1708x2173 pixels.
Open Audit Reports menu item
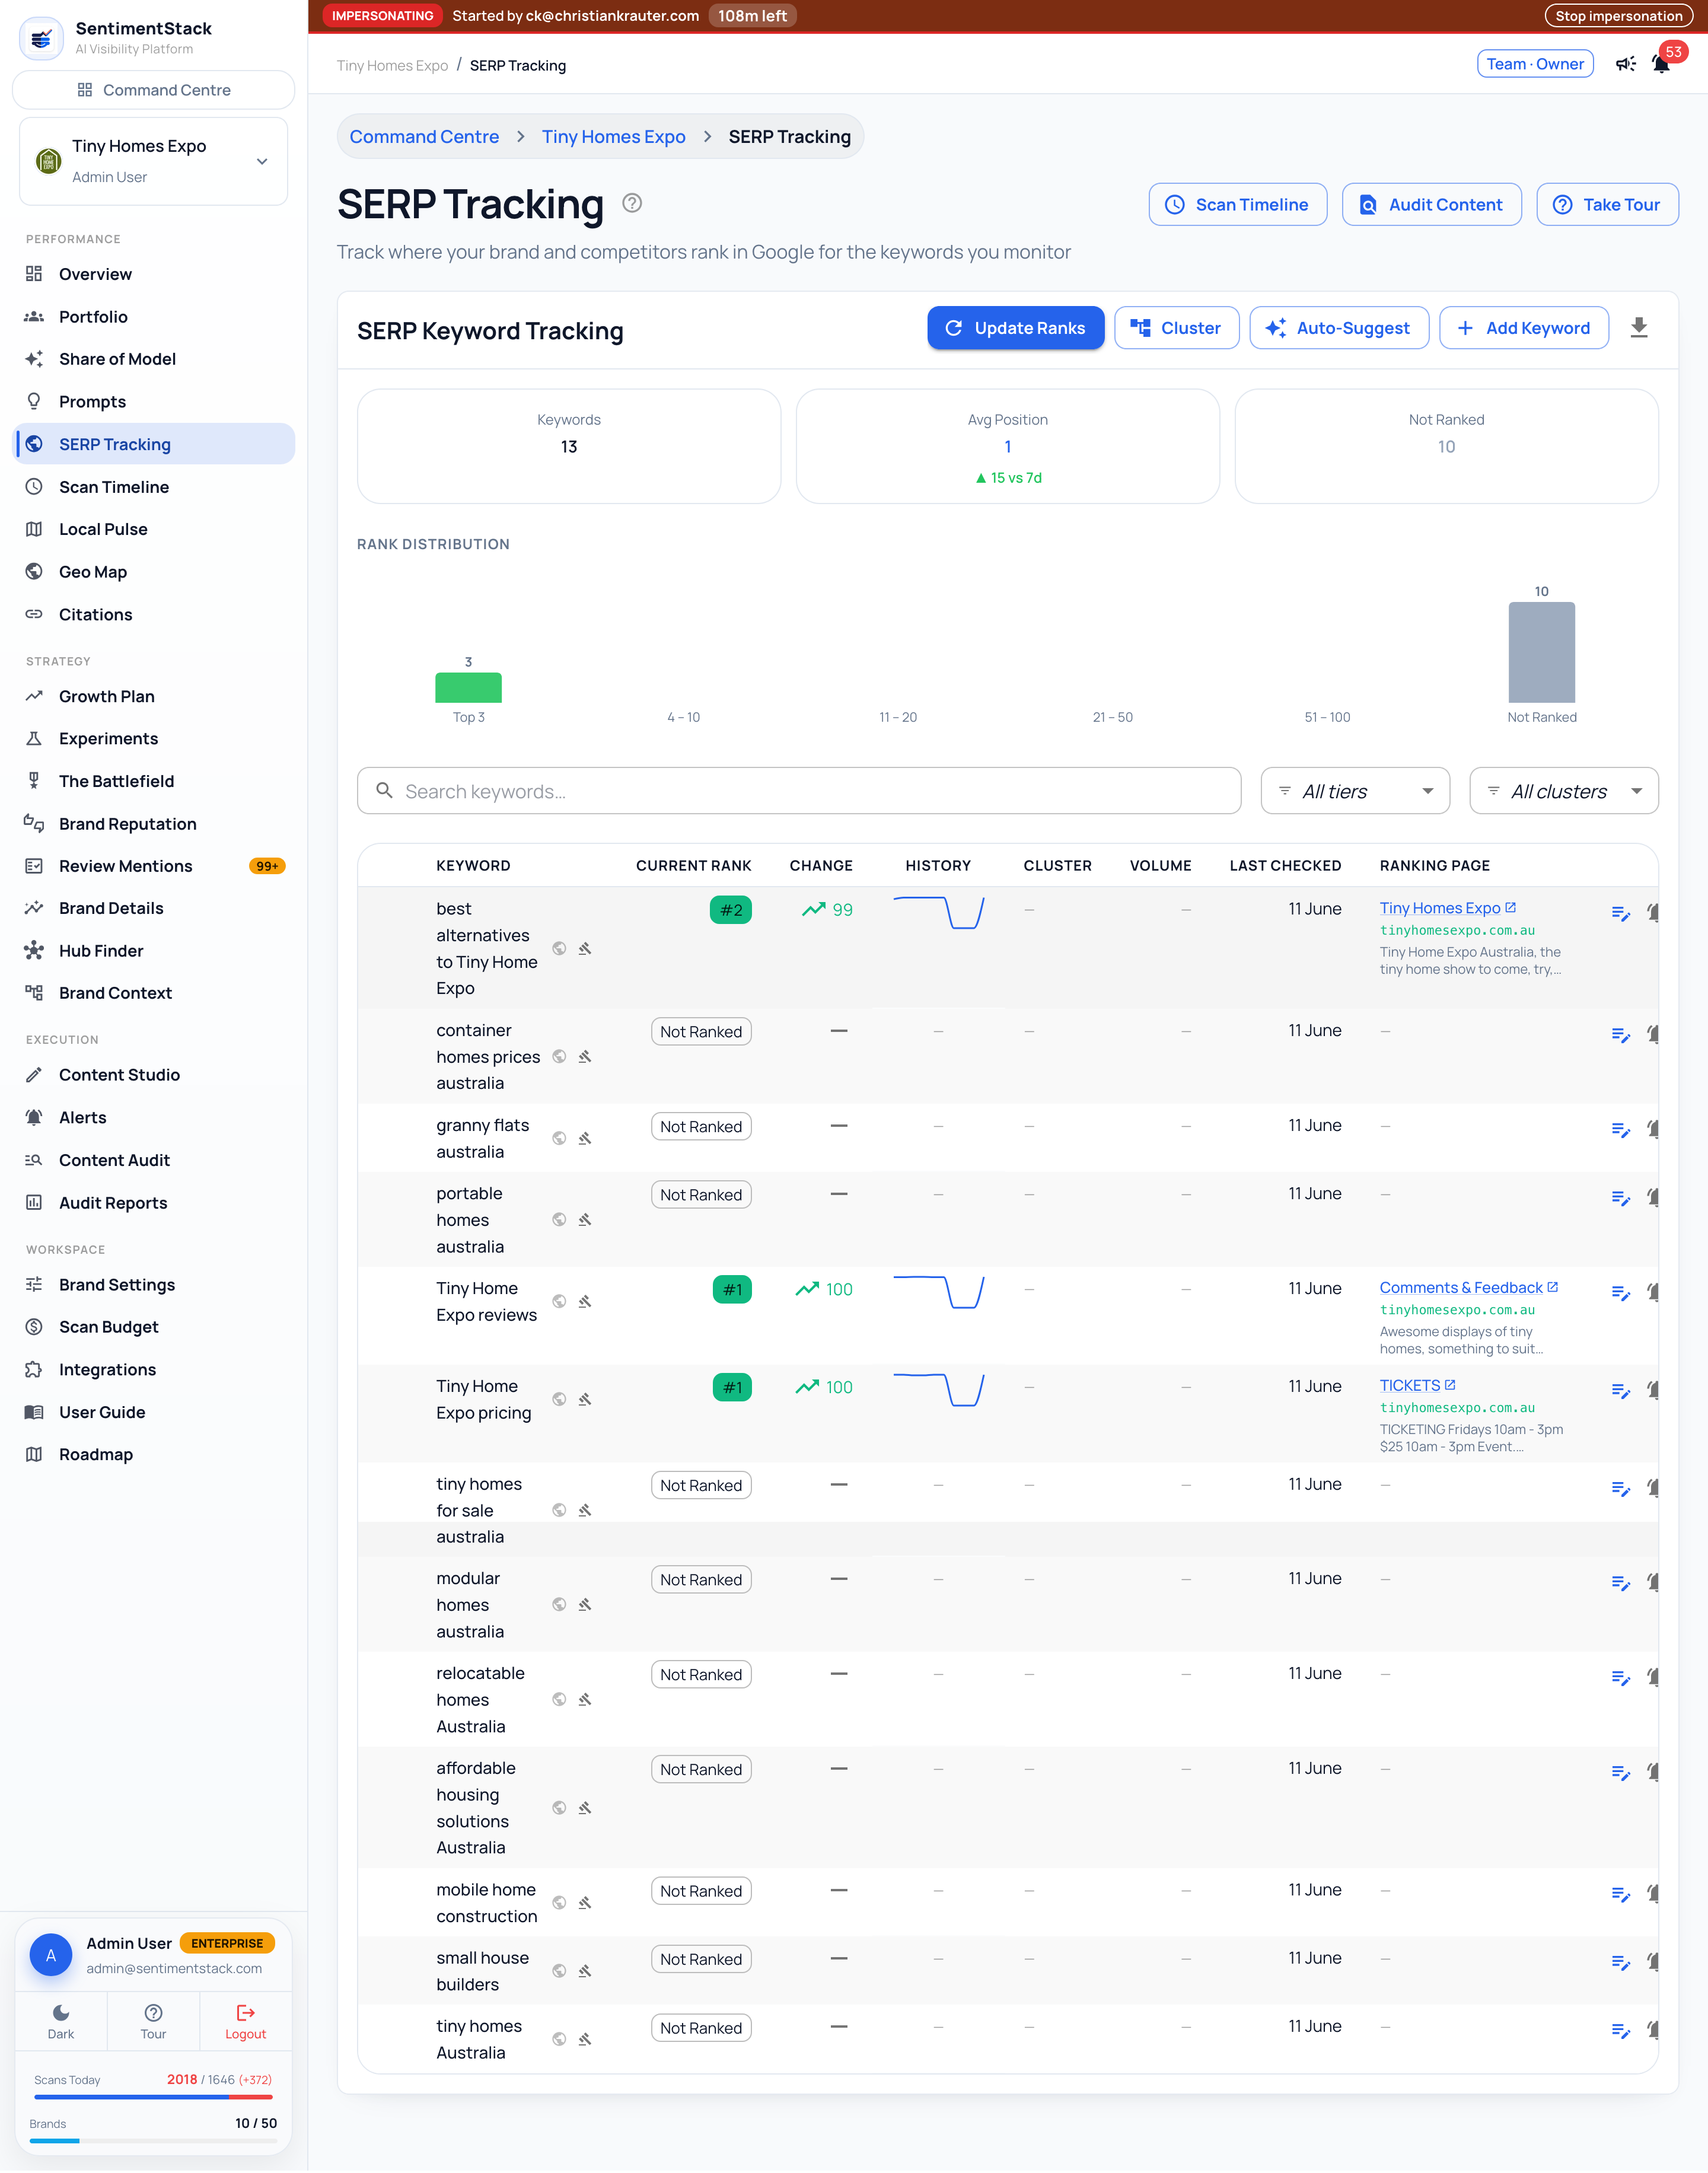(153, 1203)
